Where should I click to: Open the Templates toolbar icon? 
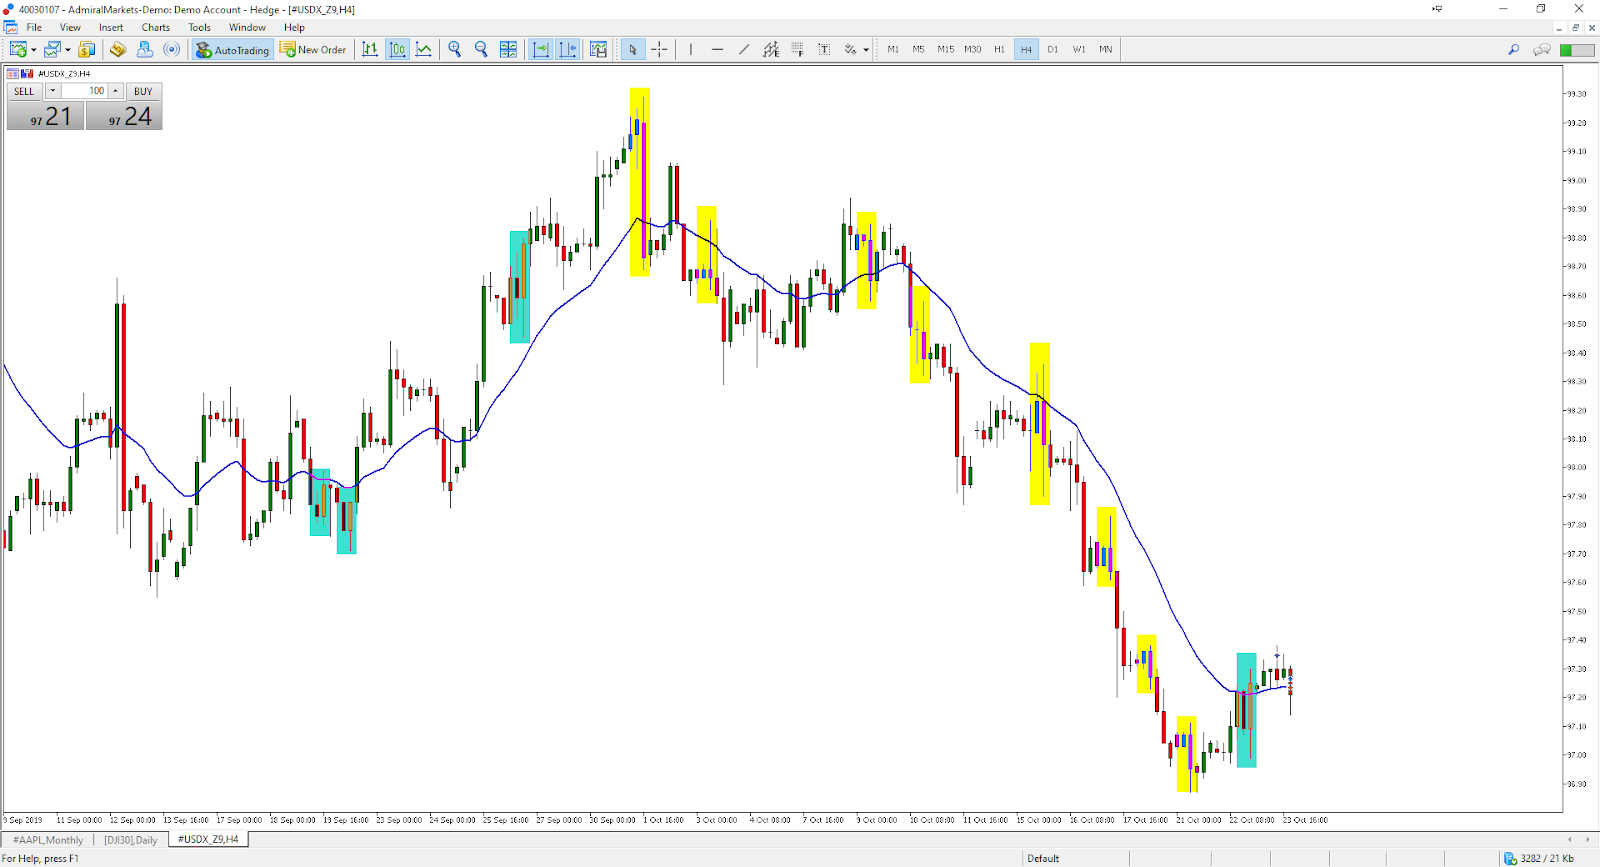pos(599,49)
